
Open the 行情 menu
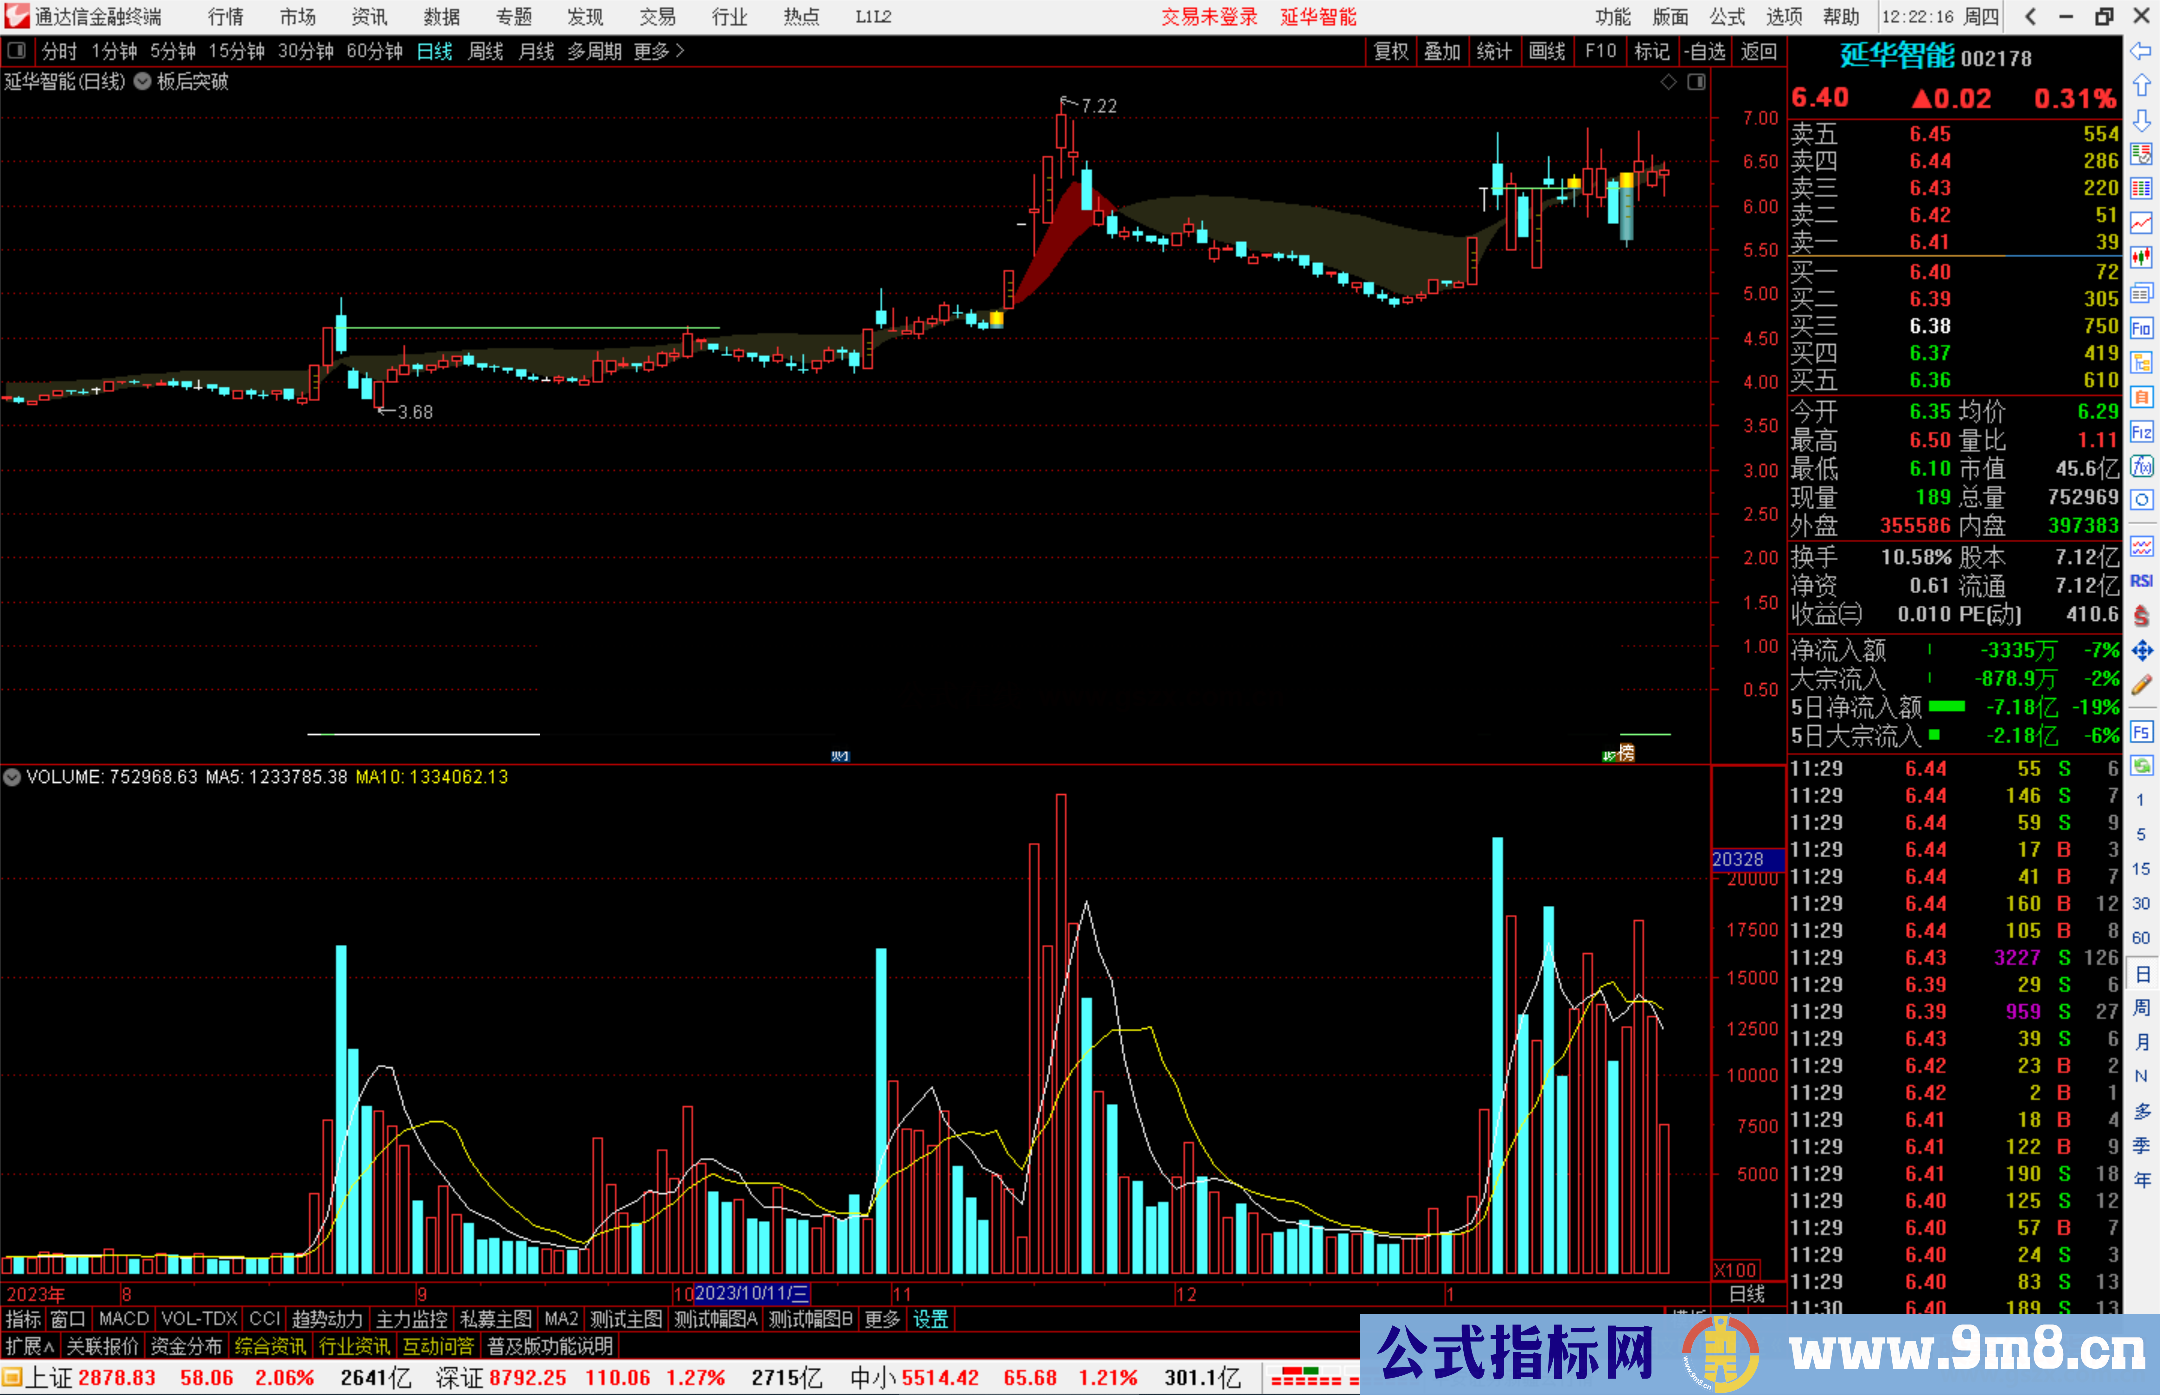225,17
